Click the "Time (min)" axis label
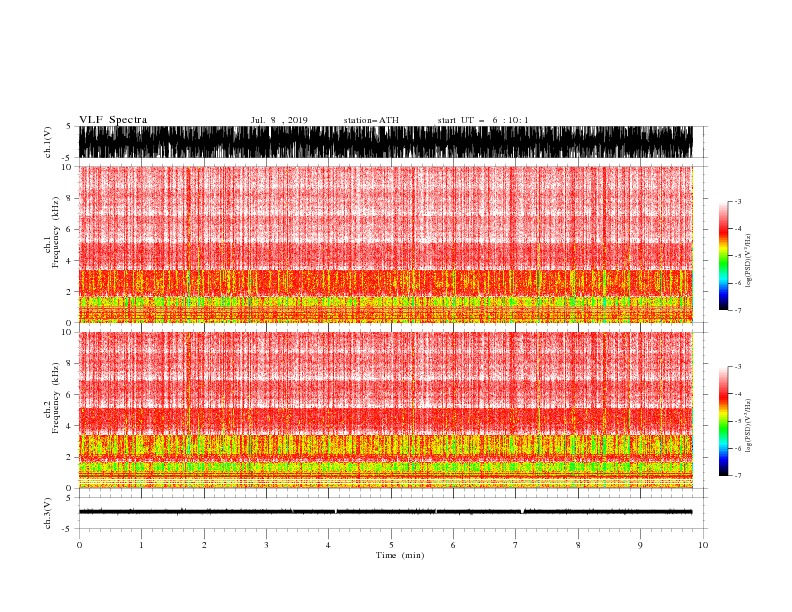This screenshot has width=792, height=612. [x=400, y=555]
